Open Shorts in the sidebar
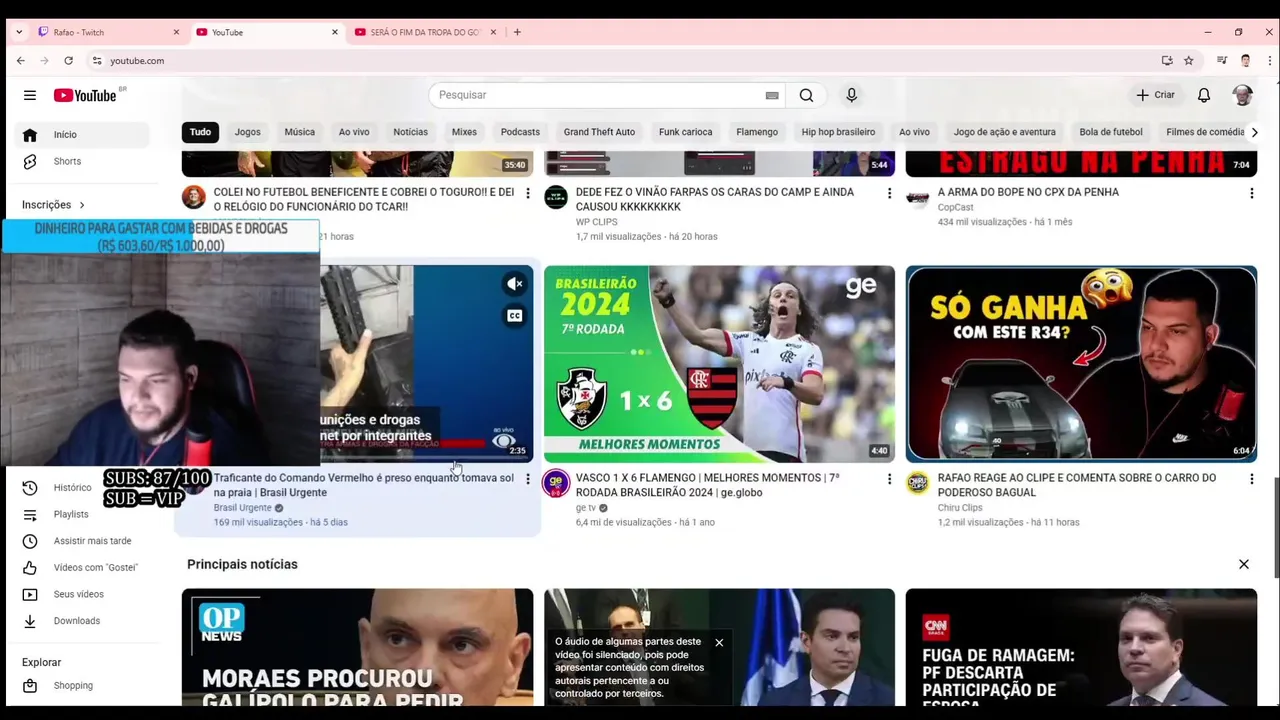Image resolution: width=1280 pixels, height=720 pixels. (x=80, y=161)
